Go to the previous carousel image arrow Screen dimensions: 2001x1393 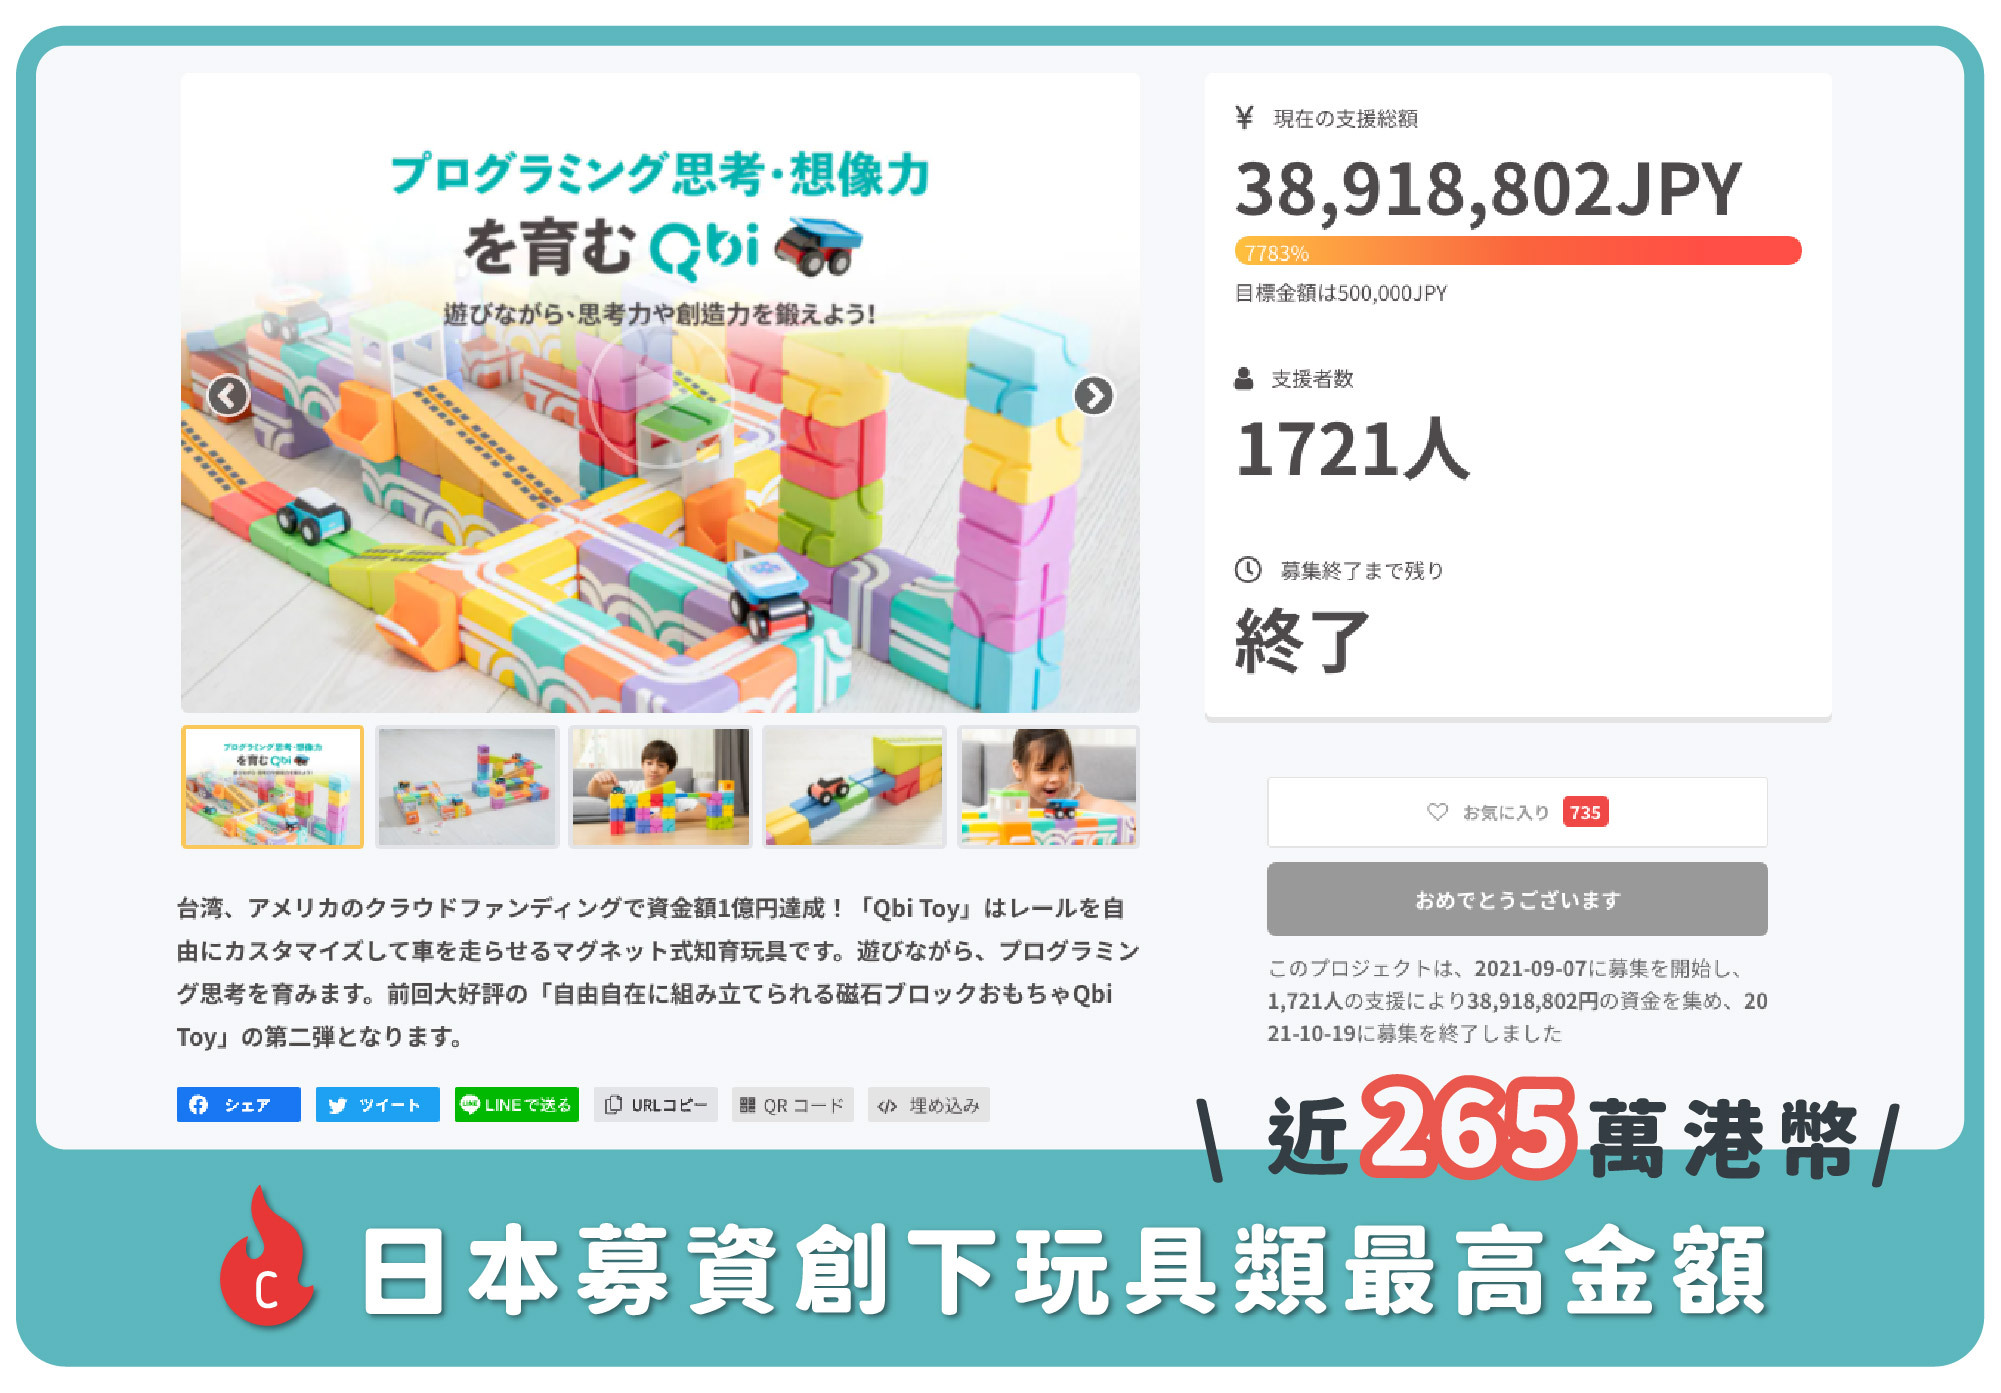[x=228, y=396]
